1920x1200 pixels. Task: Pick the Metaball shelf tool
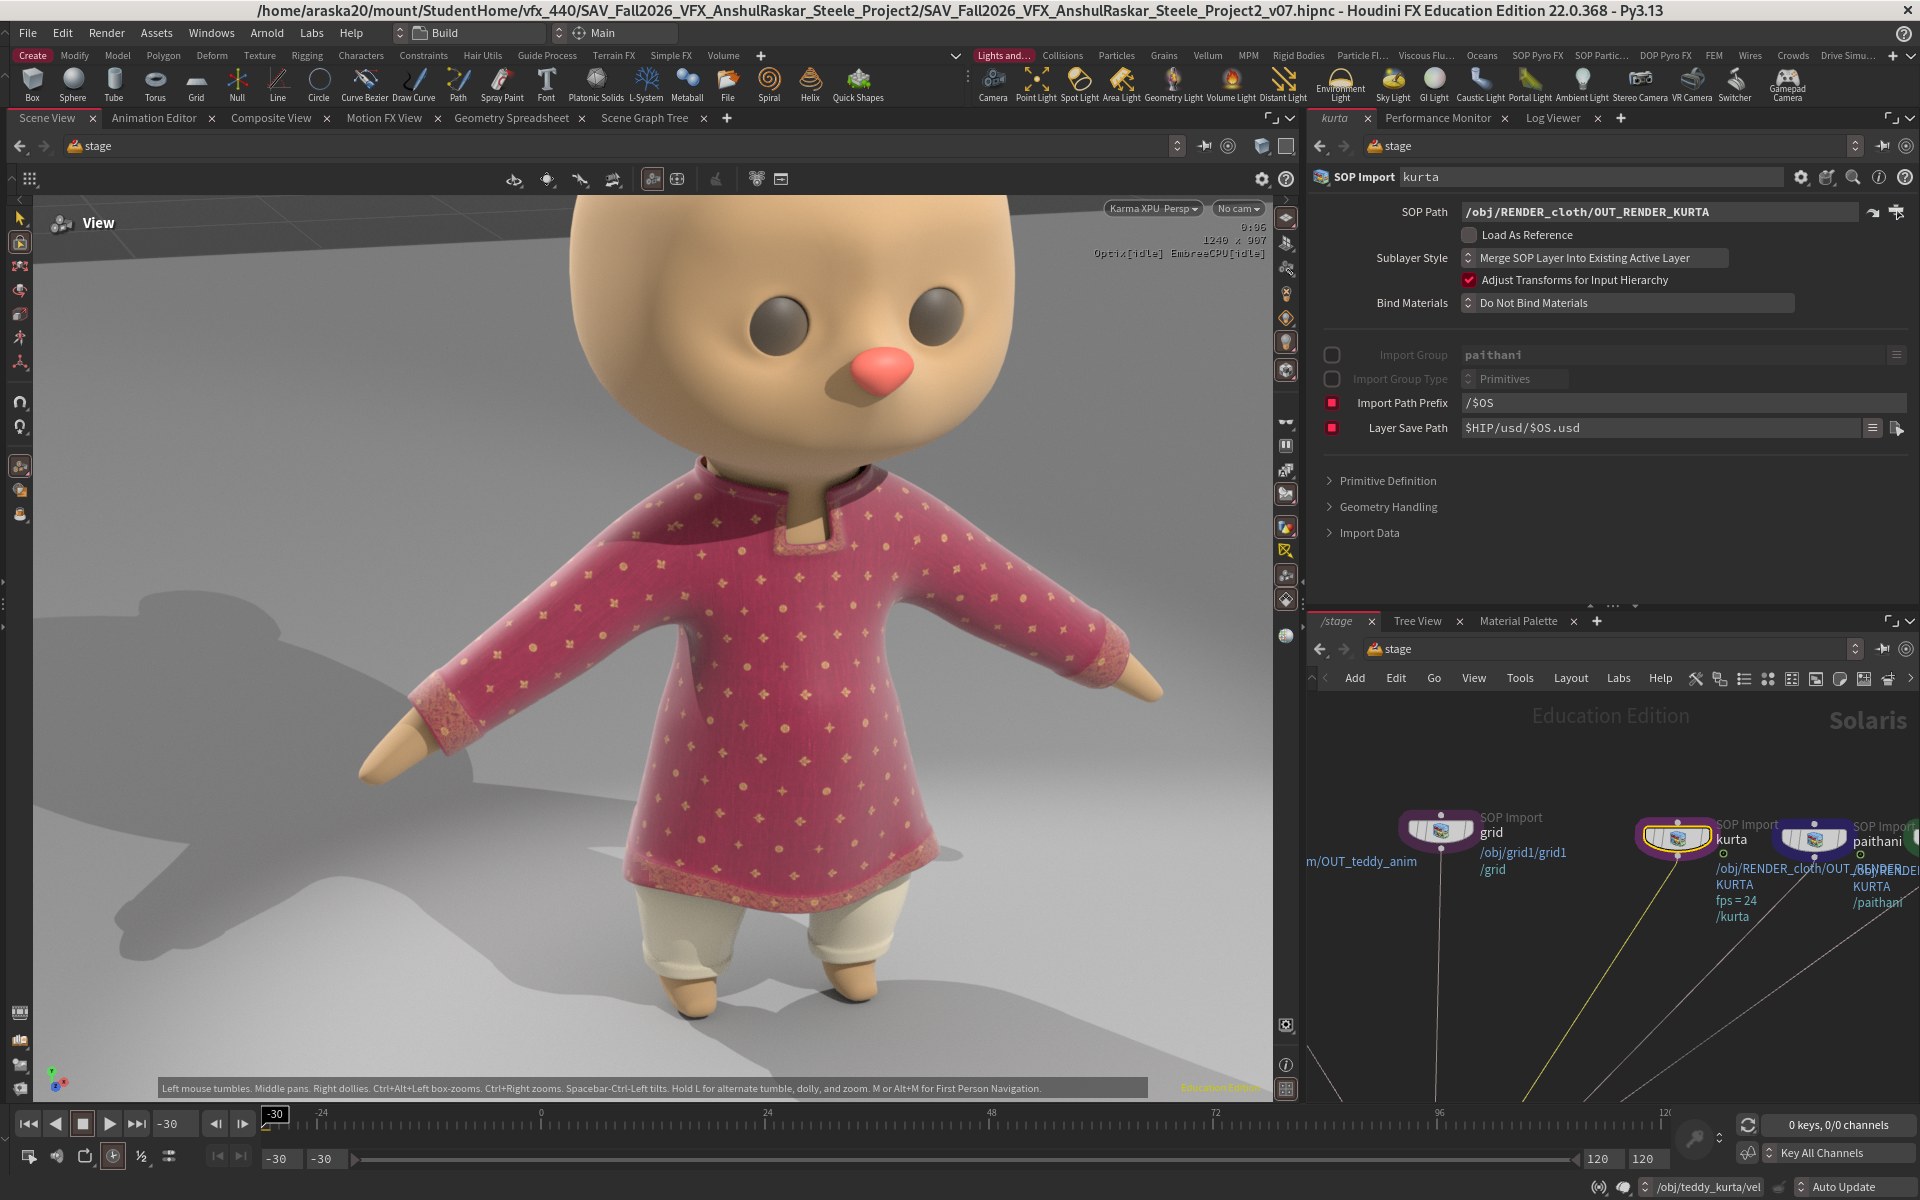(x=687, y=84)
